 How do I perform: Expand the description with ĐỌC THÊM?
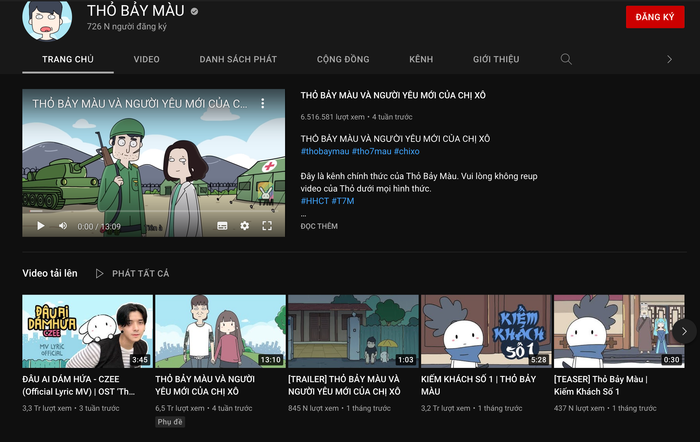click(319, 227)
